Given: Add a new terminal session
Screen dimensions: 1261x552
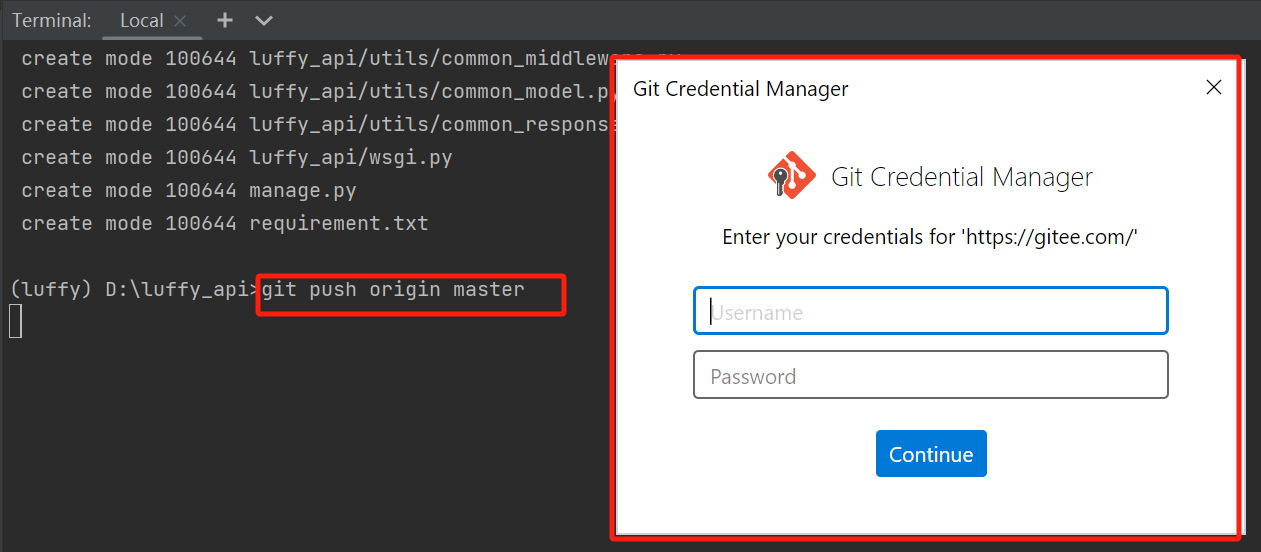Looking at the screenshot, I should [x=225, y=21].
